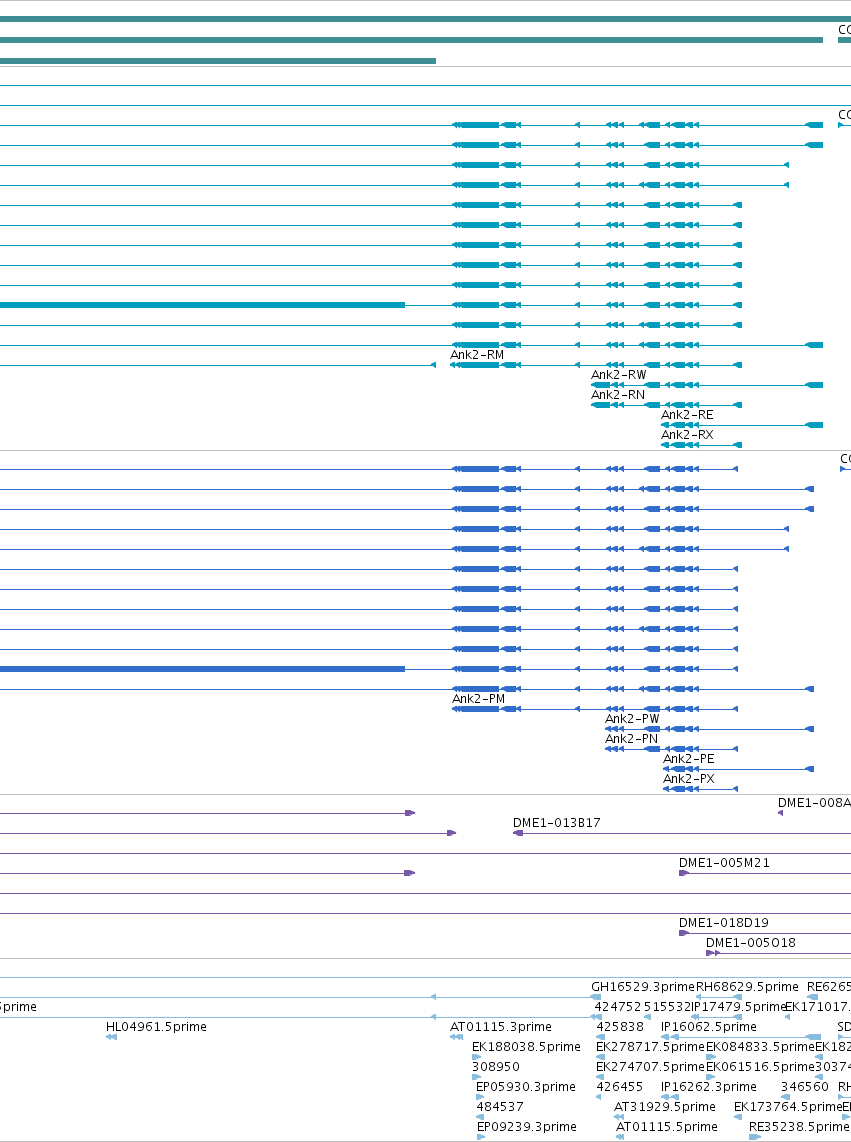The width and height of the screenshot is (851, 1142).
Task: Click the EK173764.5prime EST label
Action: [x=788, y=1107]
